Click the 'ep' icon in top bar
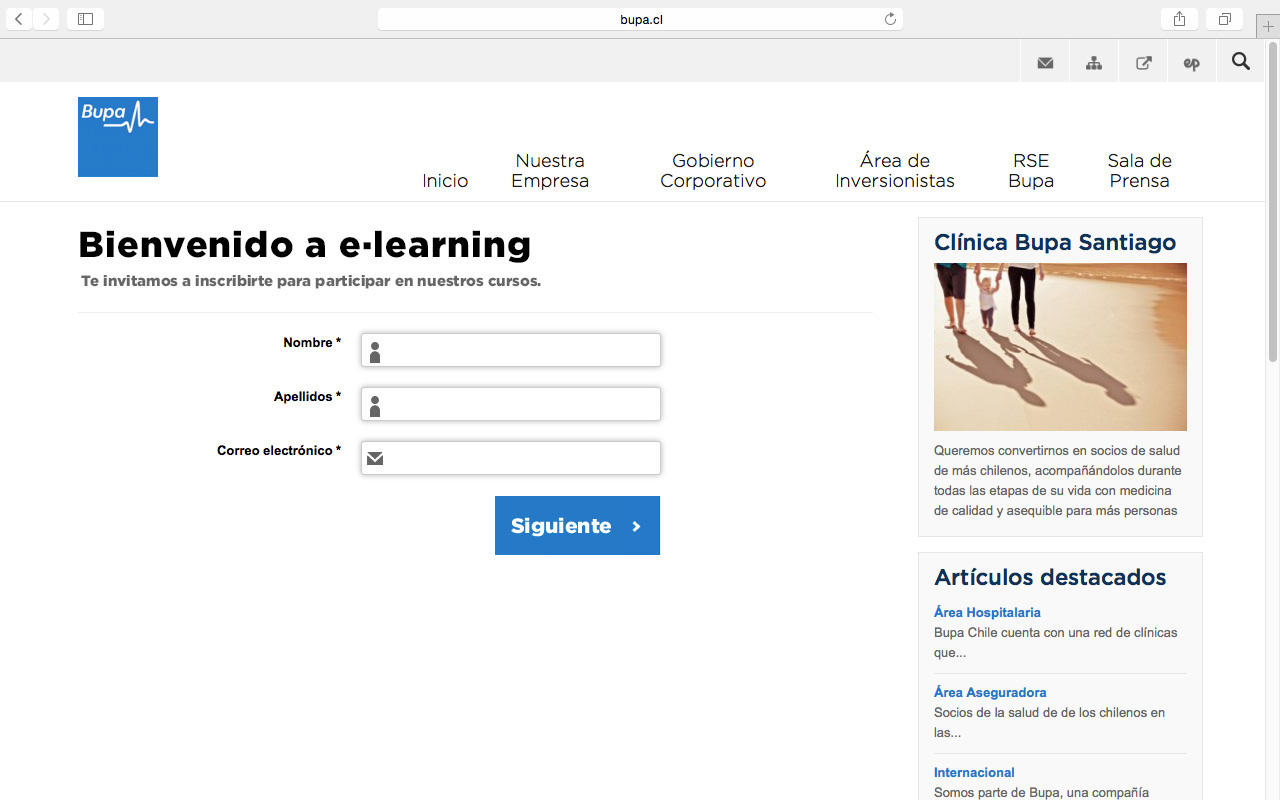1280x800 pixels. click(x=1192, y=63)
